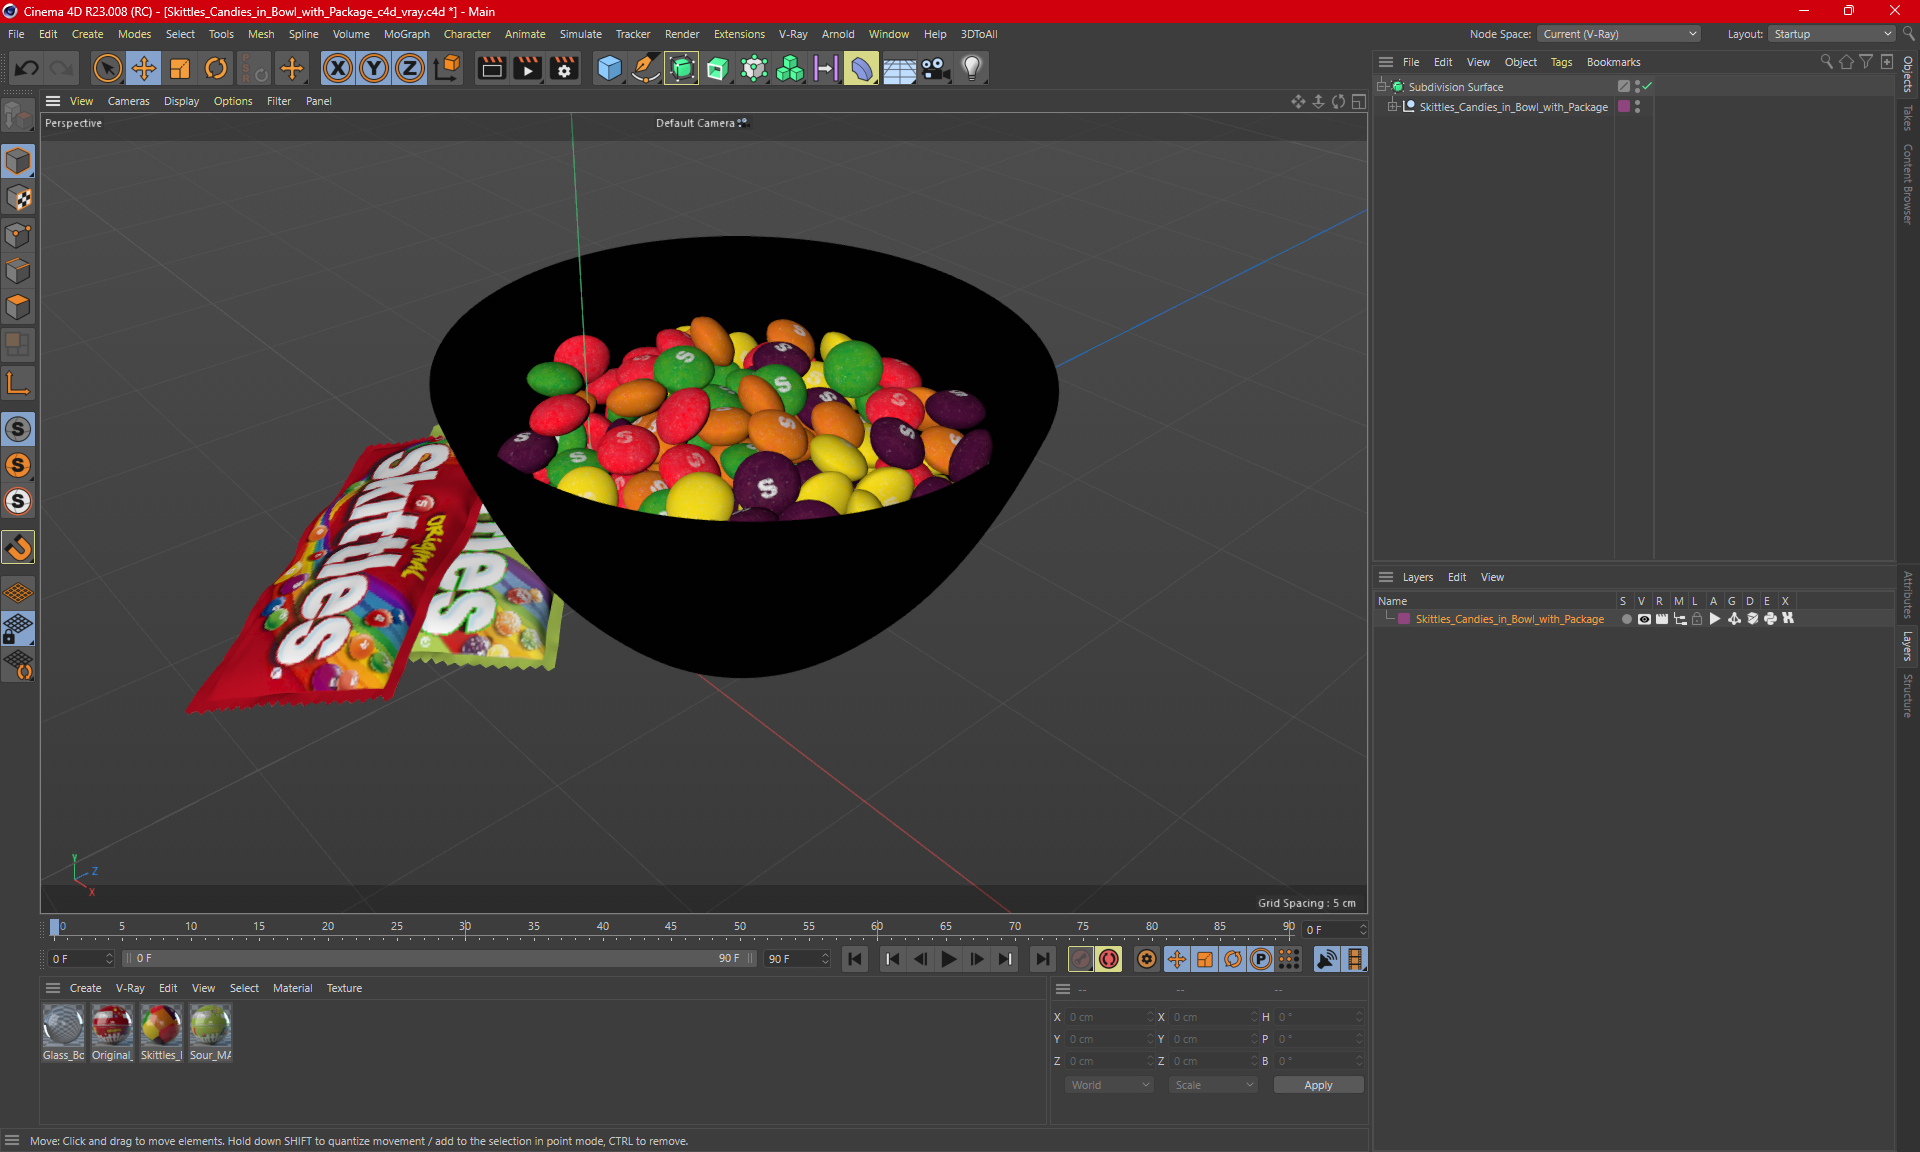Open the World coordinate dropdown
This screenshot has width=1920, height=1152.
tap(1109, 1085)
